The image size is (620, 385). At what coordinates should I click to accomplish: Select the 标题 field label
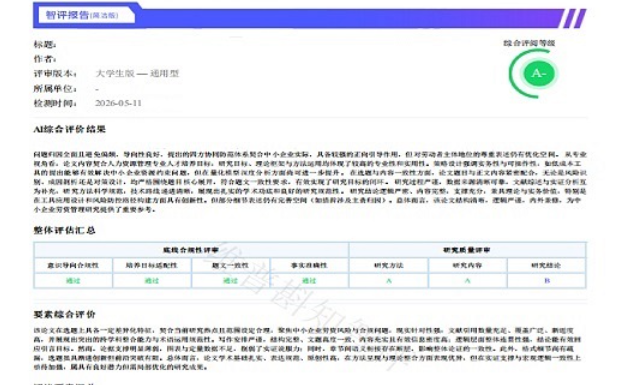click(x=45, y=44)
